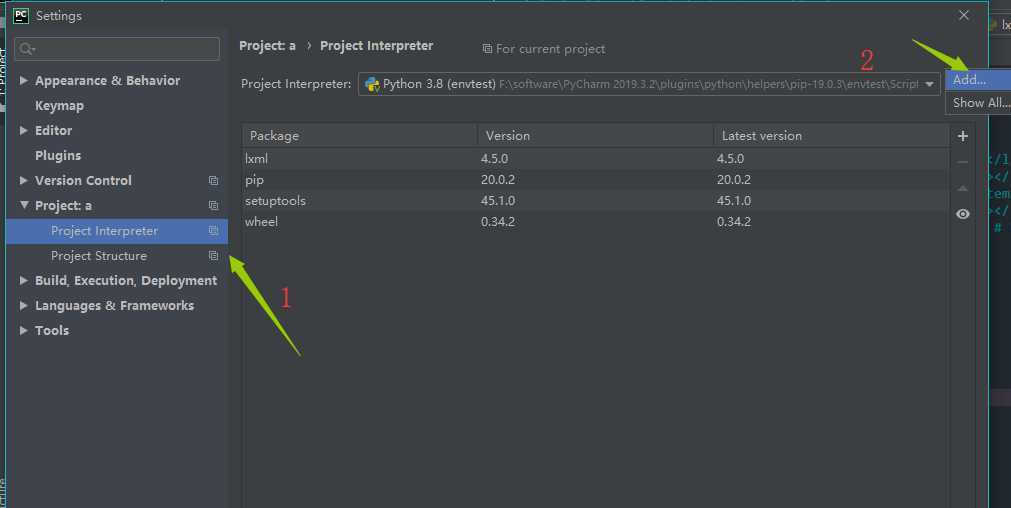Select Appearance & Behavior label
Screen dimensions: 1011x508
(108, 81)
